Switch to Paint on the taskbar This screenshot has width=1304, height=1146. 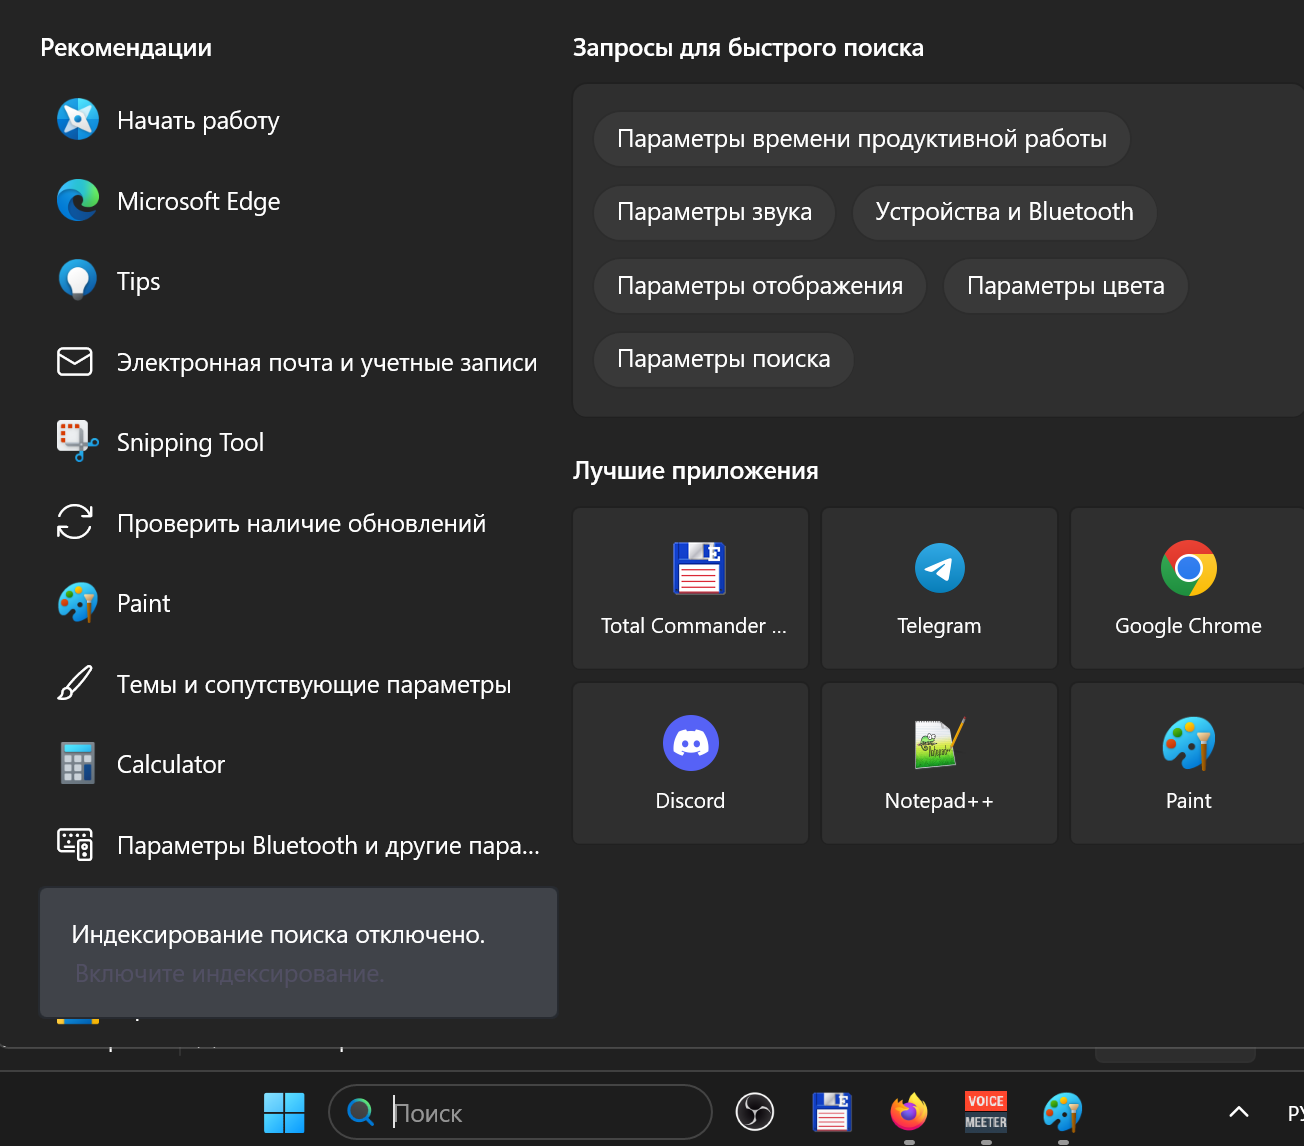pyautogui.click(x=1063, y=1111)
